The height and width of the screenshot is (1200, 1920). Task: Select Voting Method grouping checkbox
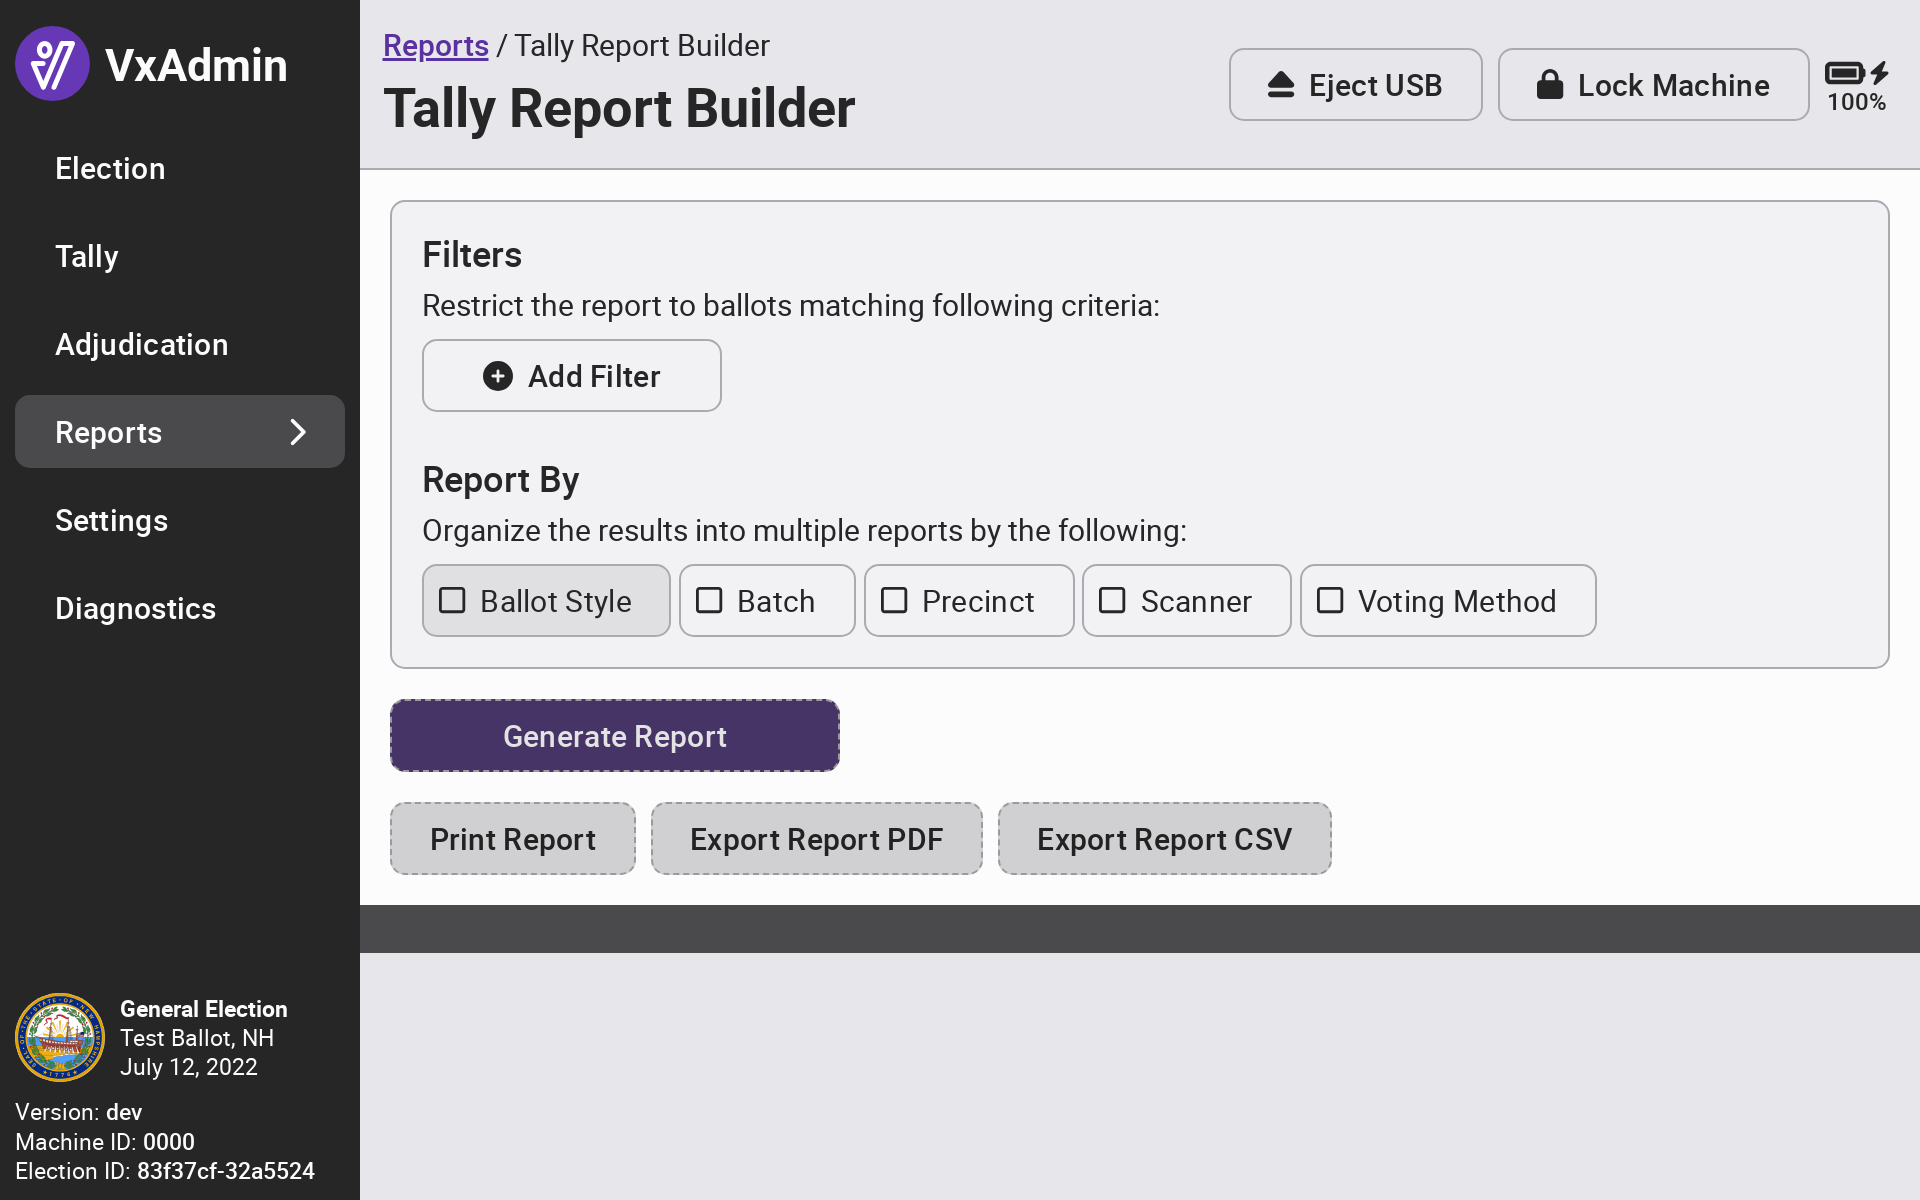click(1330, 601)
